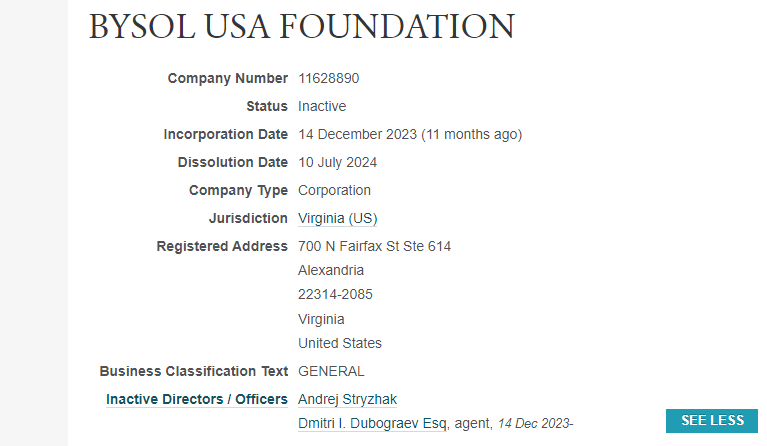
Task: Click the Business Classification Text label
Action: tap(194, 371)
